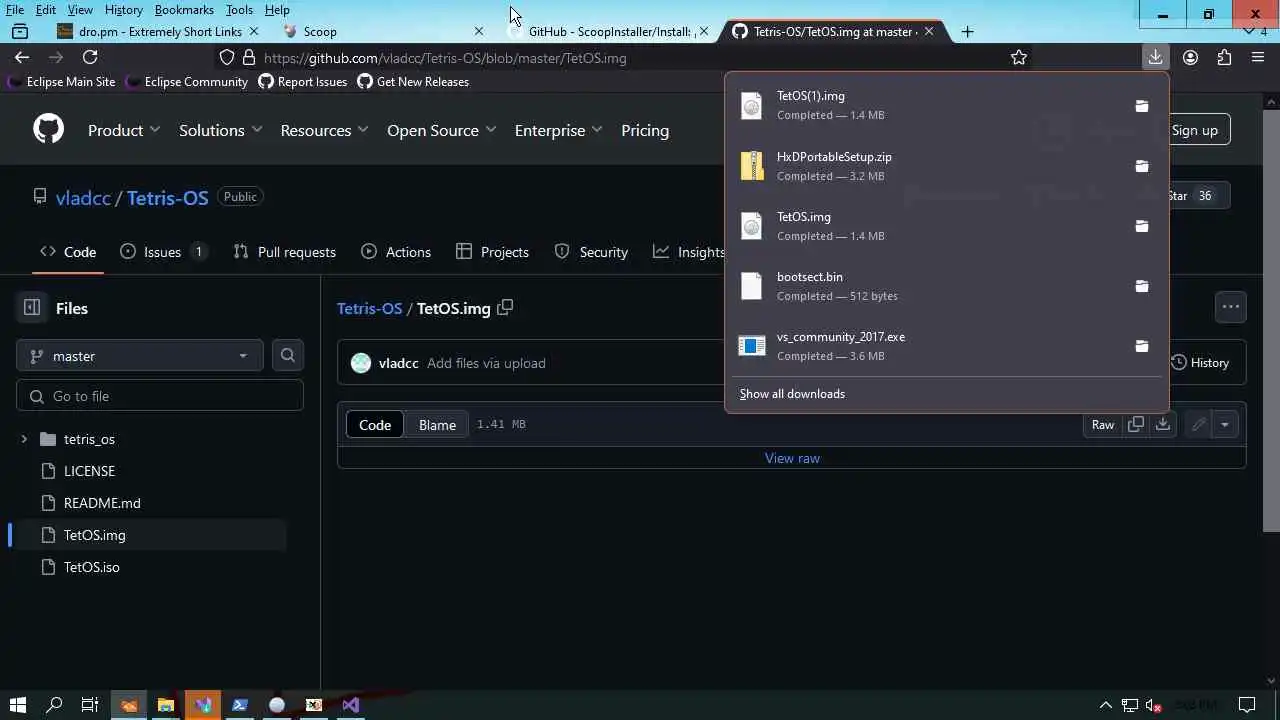The height and width of the screenshot is (720, 1280).
Task: Copy the TetOS.img file path
Action: [x=505, y=308]
